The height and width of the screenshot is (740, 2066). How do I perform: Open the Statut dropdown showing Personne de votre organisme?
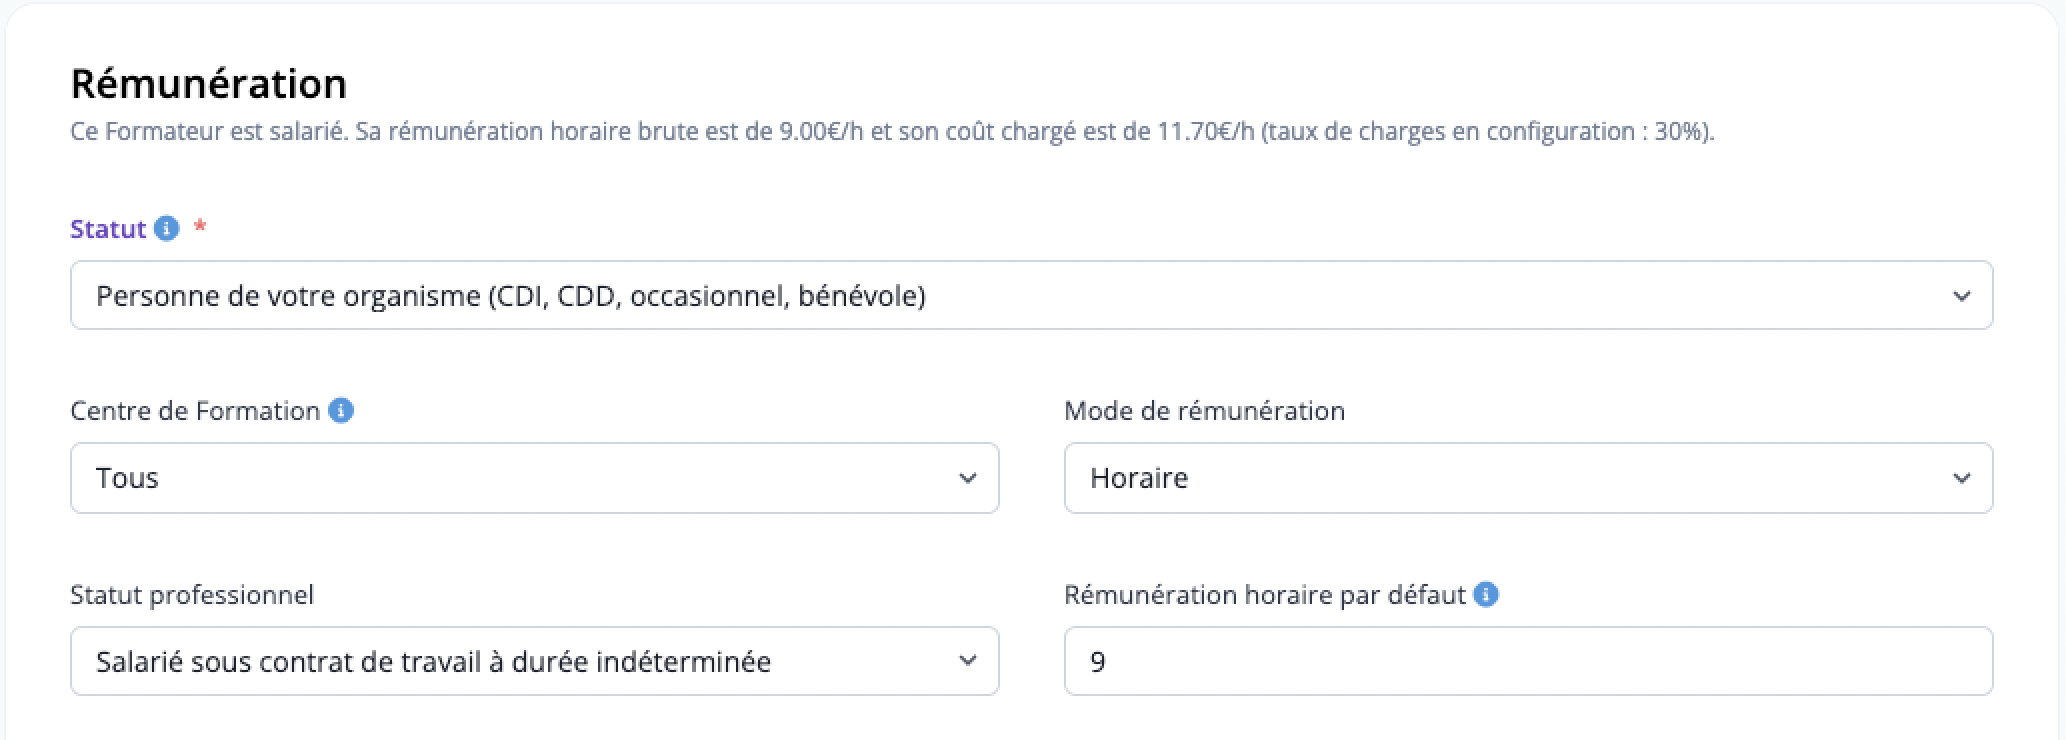pyautogui.click(x=1031, y=295)
